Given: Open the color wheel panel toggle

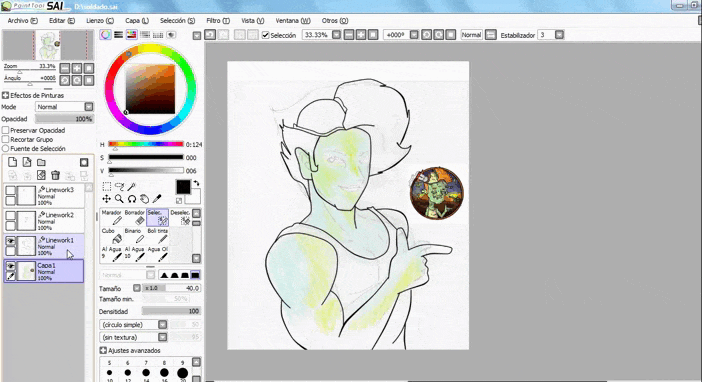Looking at the screenshot, I should [105, 35].
